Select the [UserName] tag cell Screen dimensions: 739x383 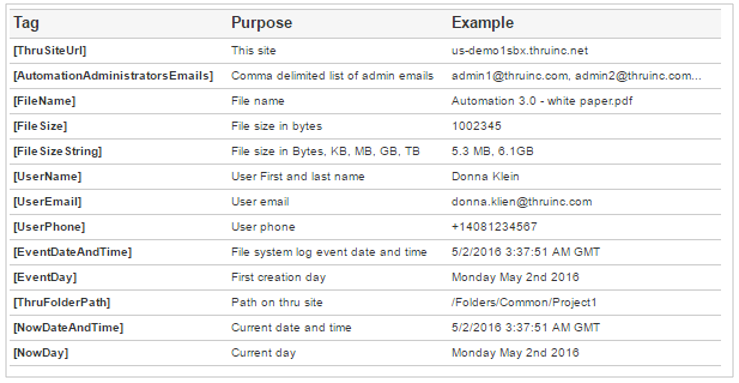tap(47, 177)
